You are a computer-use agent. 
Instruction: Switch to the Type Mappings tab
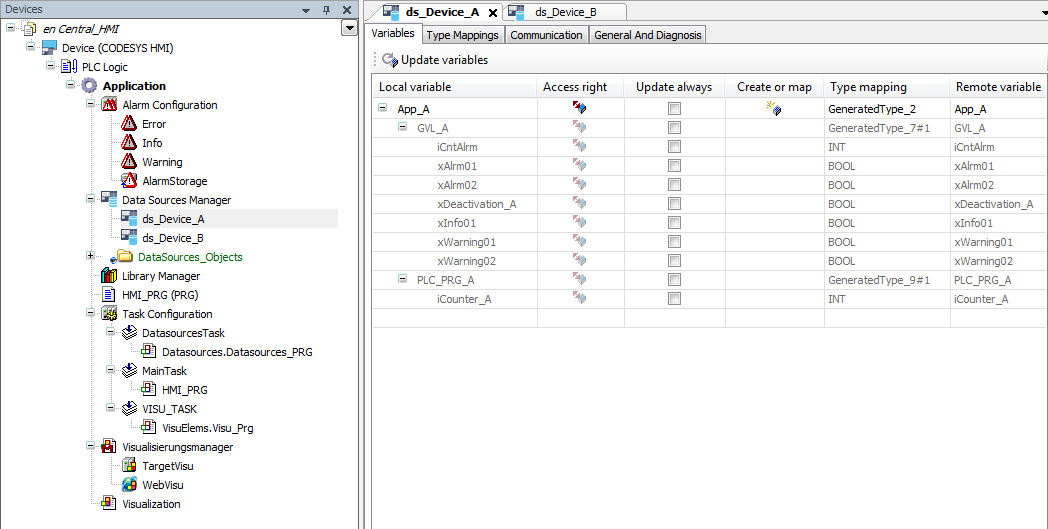pos(462,35)
